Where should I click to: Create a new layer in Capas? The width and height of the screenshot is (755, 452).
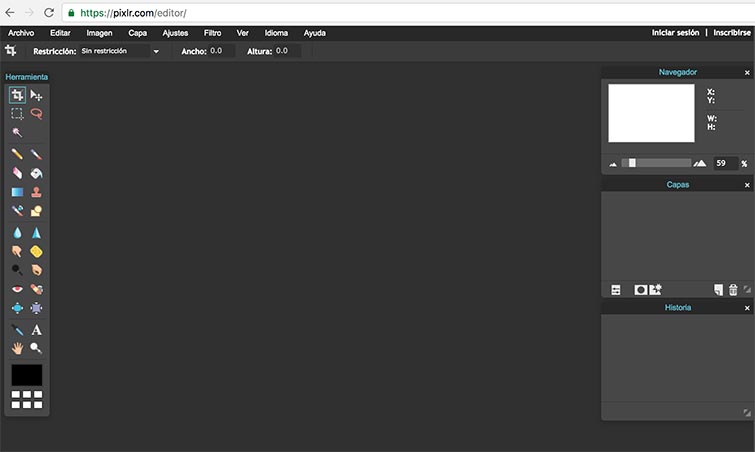(718, 290)
